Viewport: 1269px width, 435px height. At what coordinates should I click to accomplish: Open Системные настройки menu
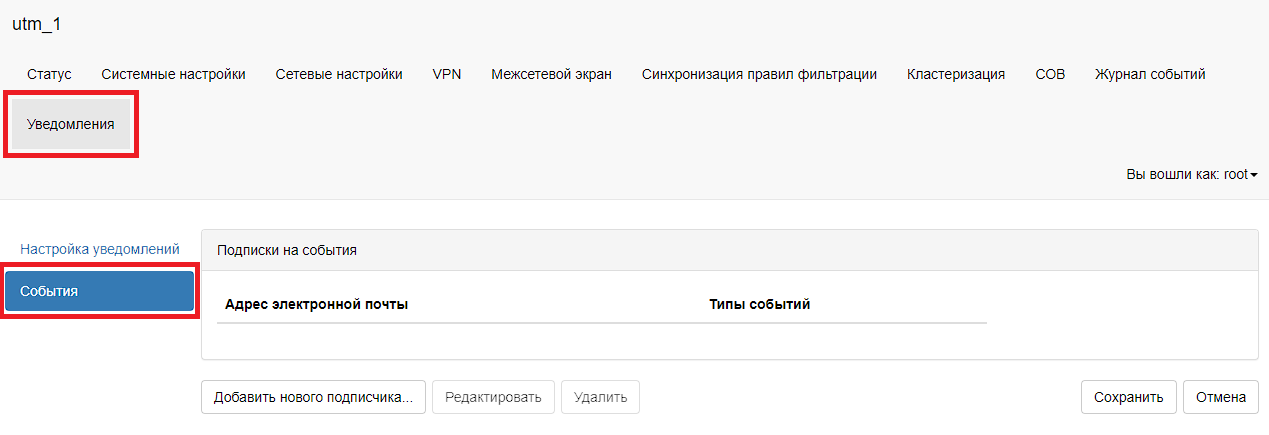pos(173,74)
